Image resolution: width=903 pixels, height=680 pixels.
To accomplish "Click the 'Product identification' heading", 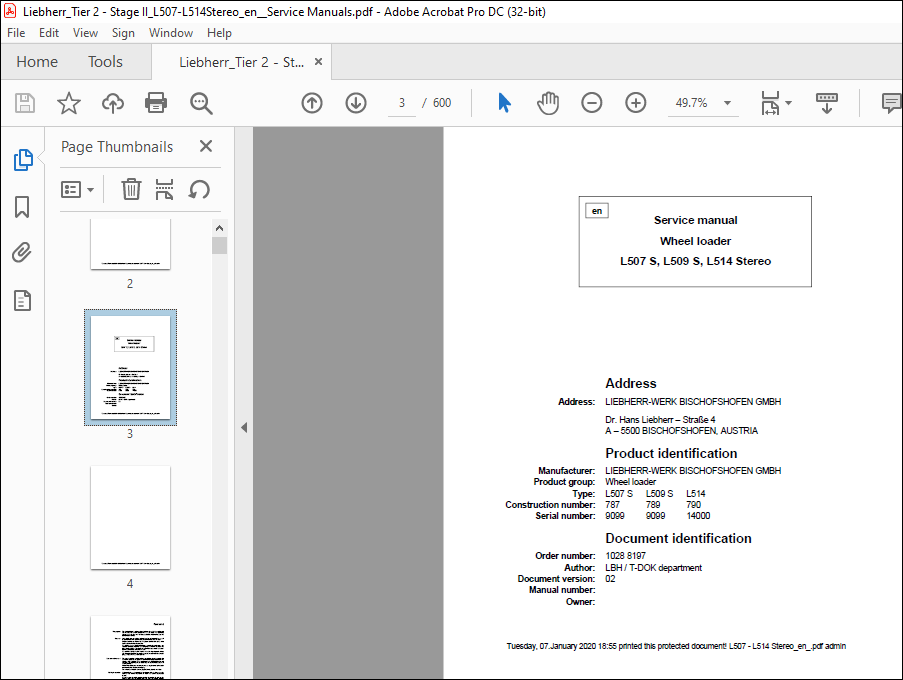I will coord(671,453).
